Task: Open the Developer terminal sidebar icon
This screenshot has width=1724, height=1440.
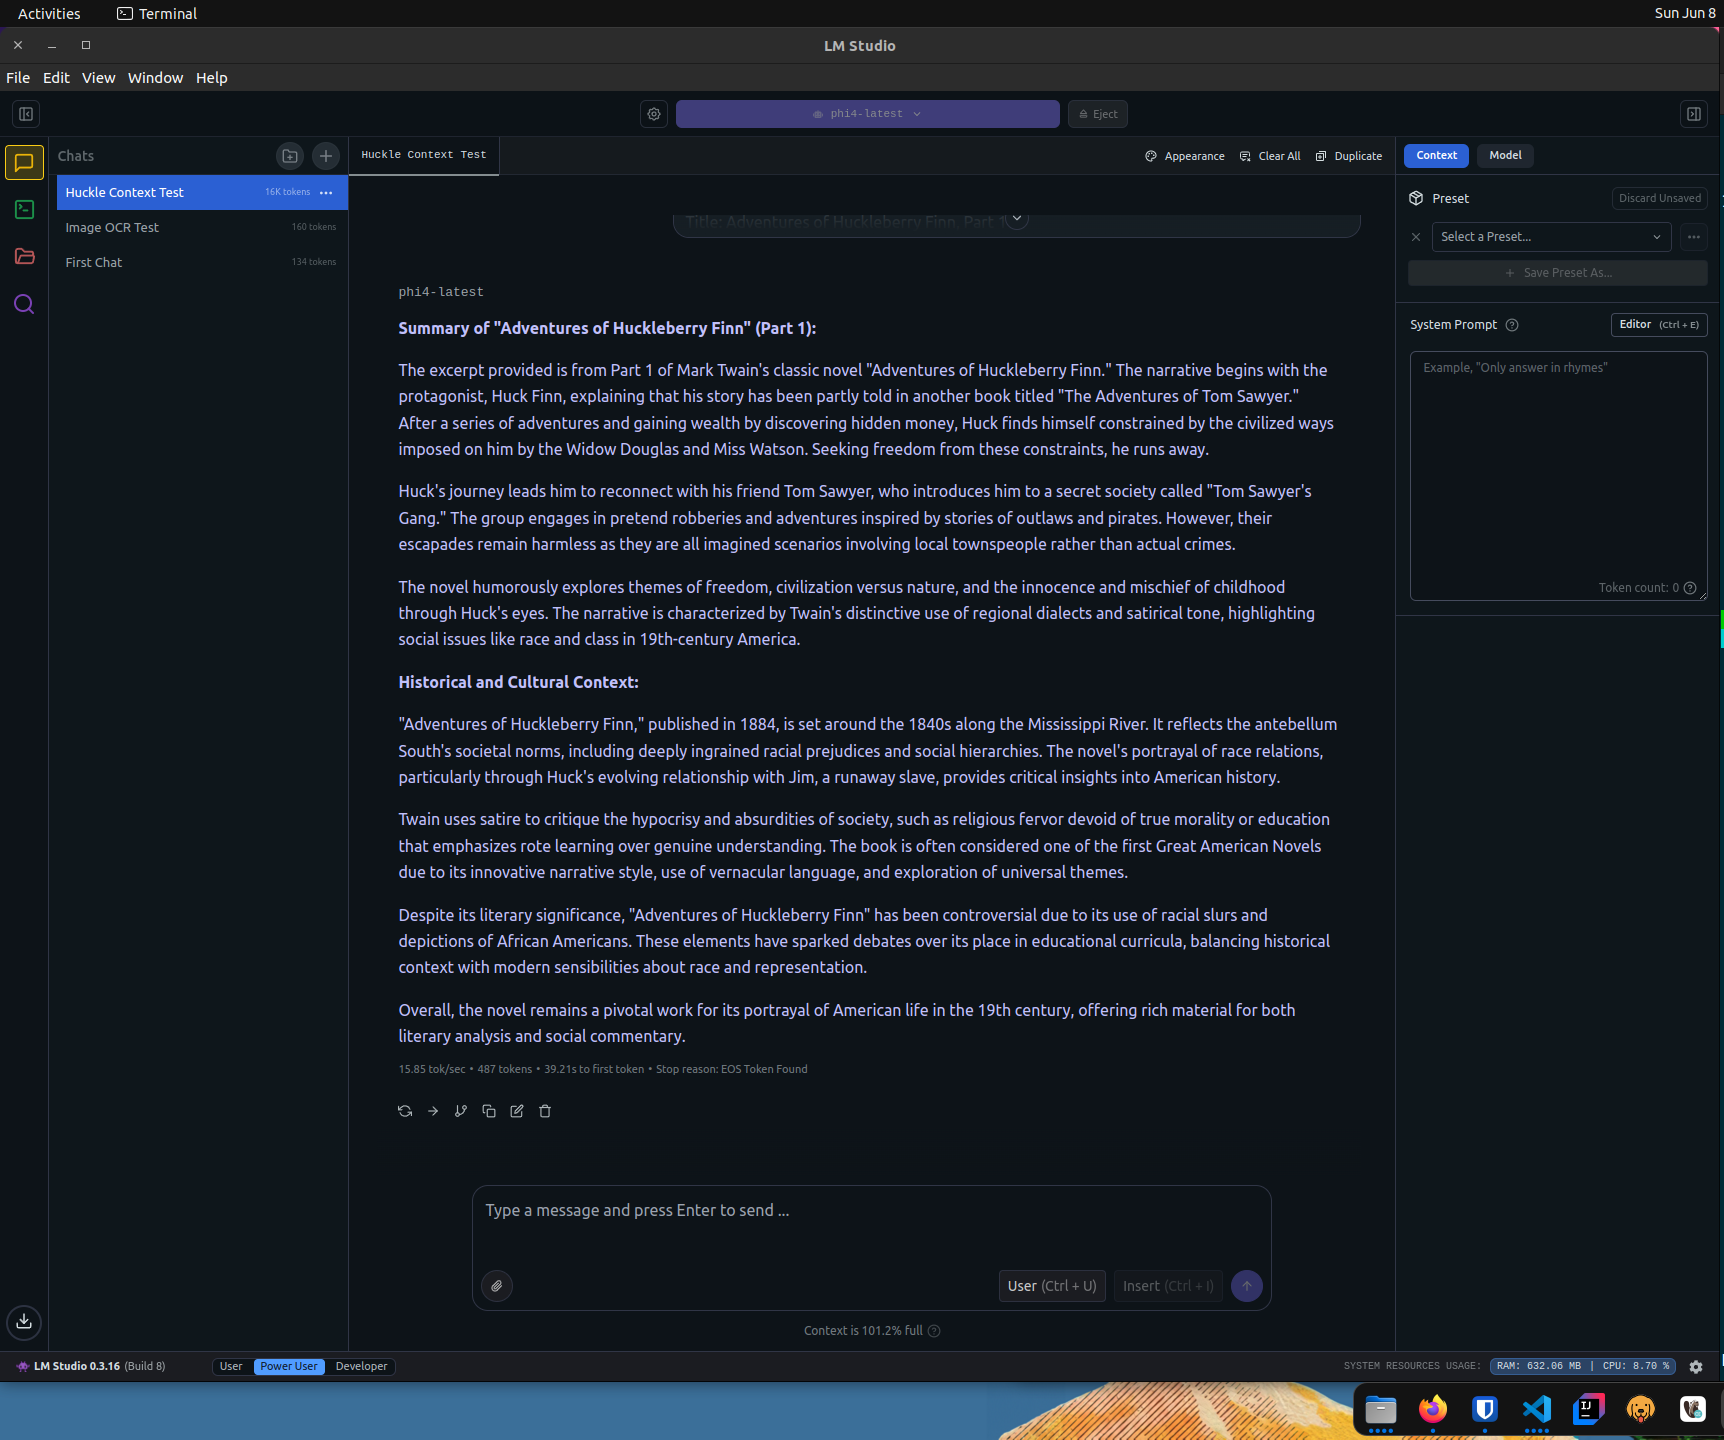Action: coord(24,210)
